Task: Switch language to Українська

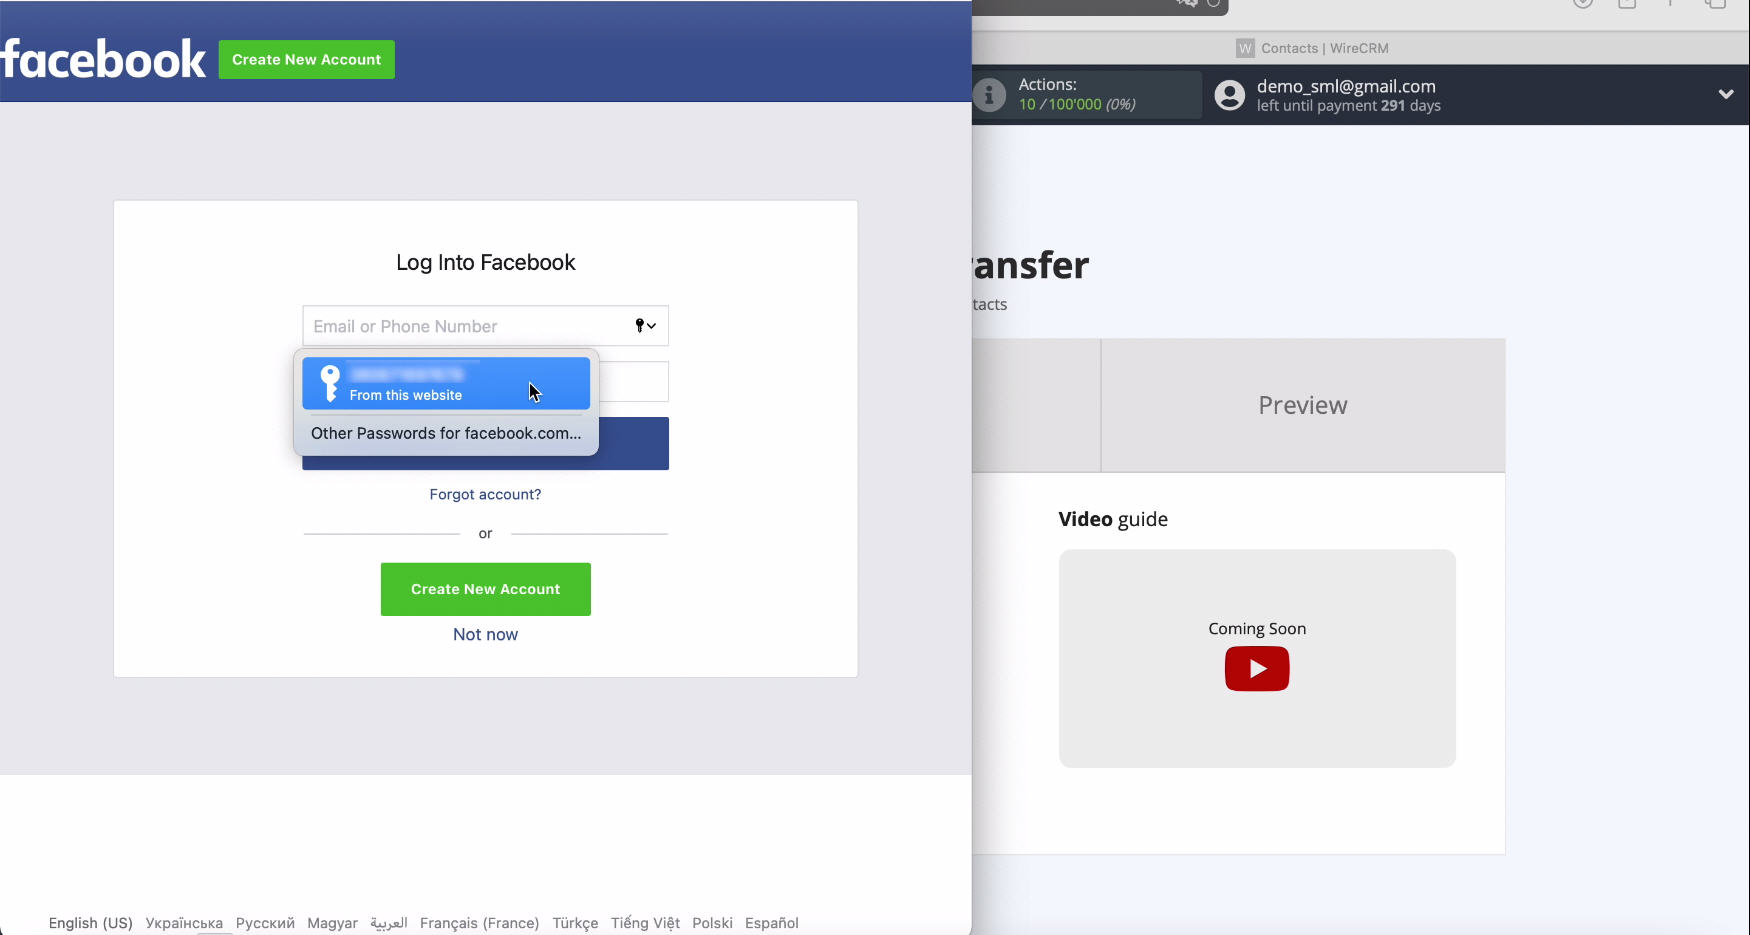Action: tap(184, 923)
